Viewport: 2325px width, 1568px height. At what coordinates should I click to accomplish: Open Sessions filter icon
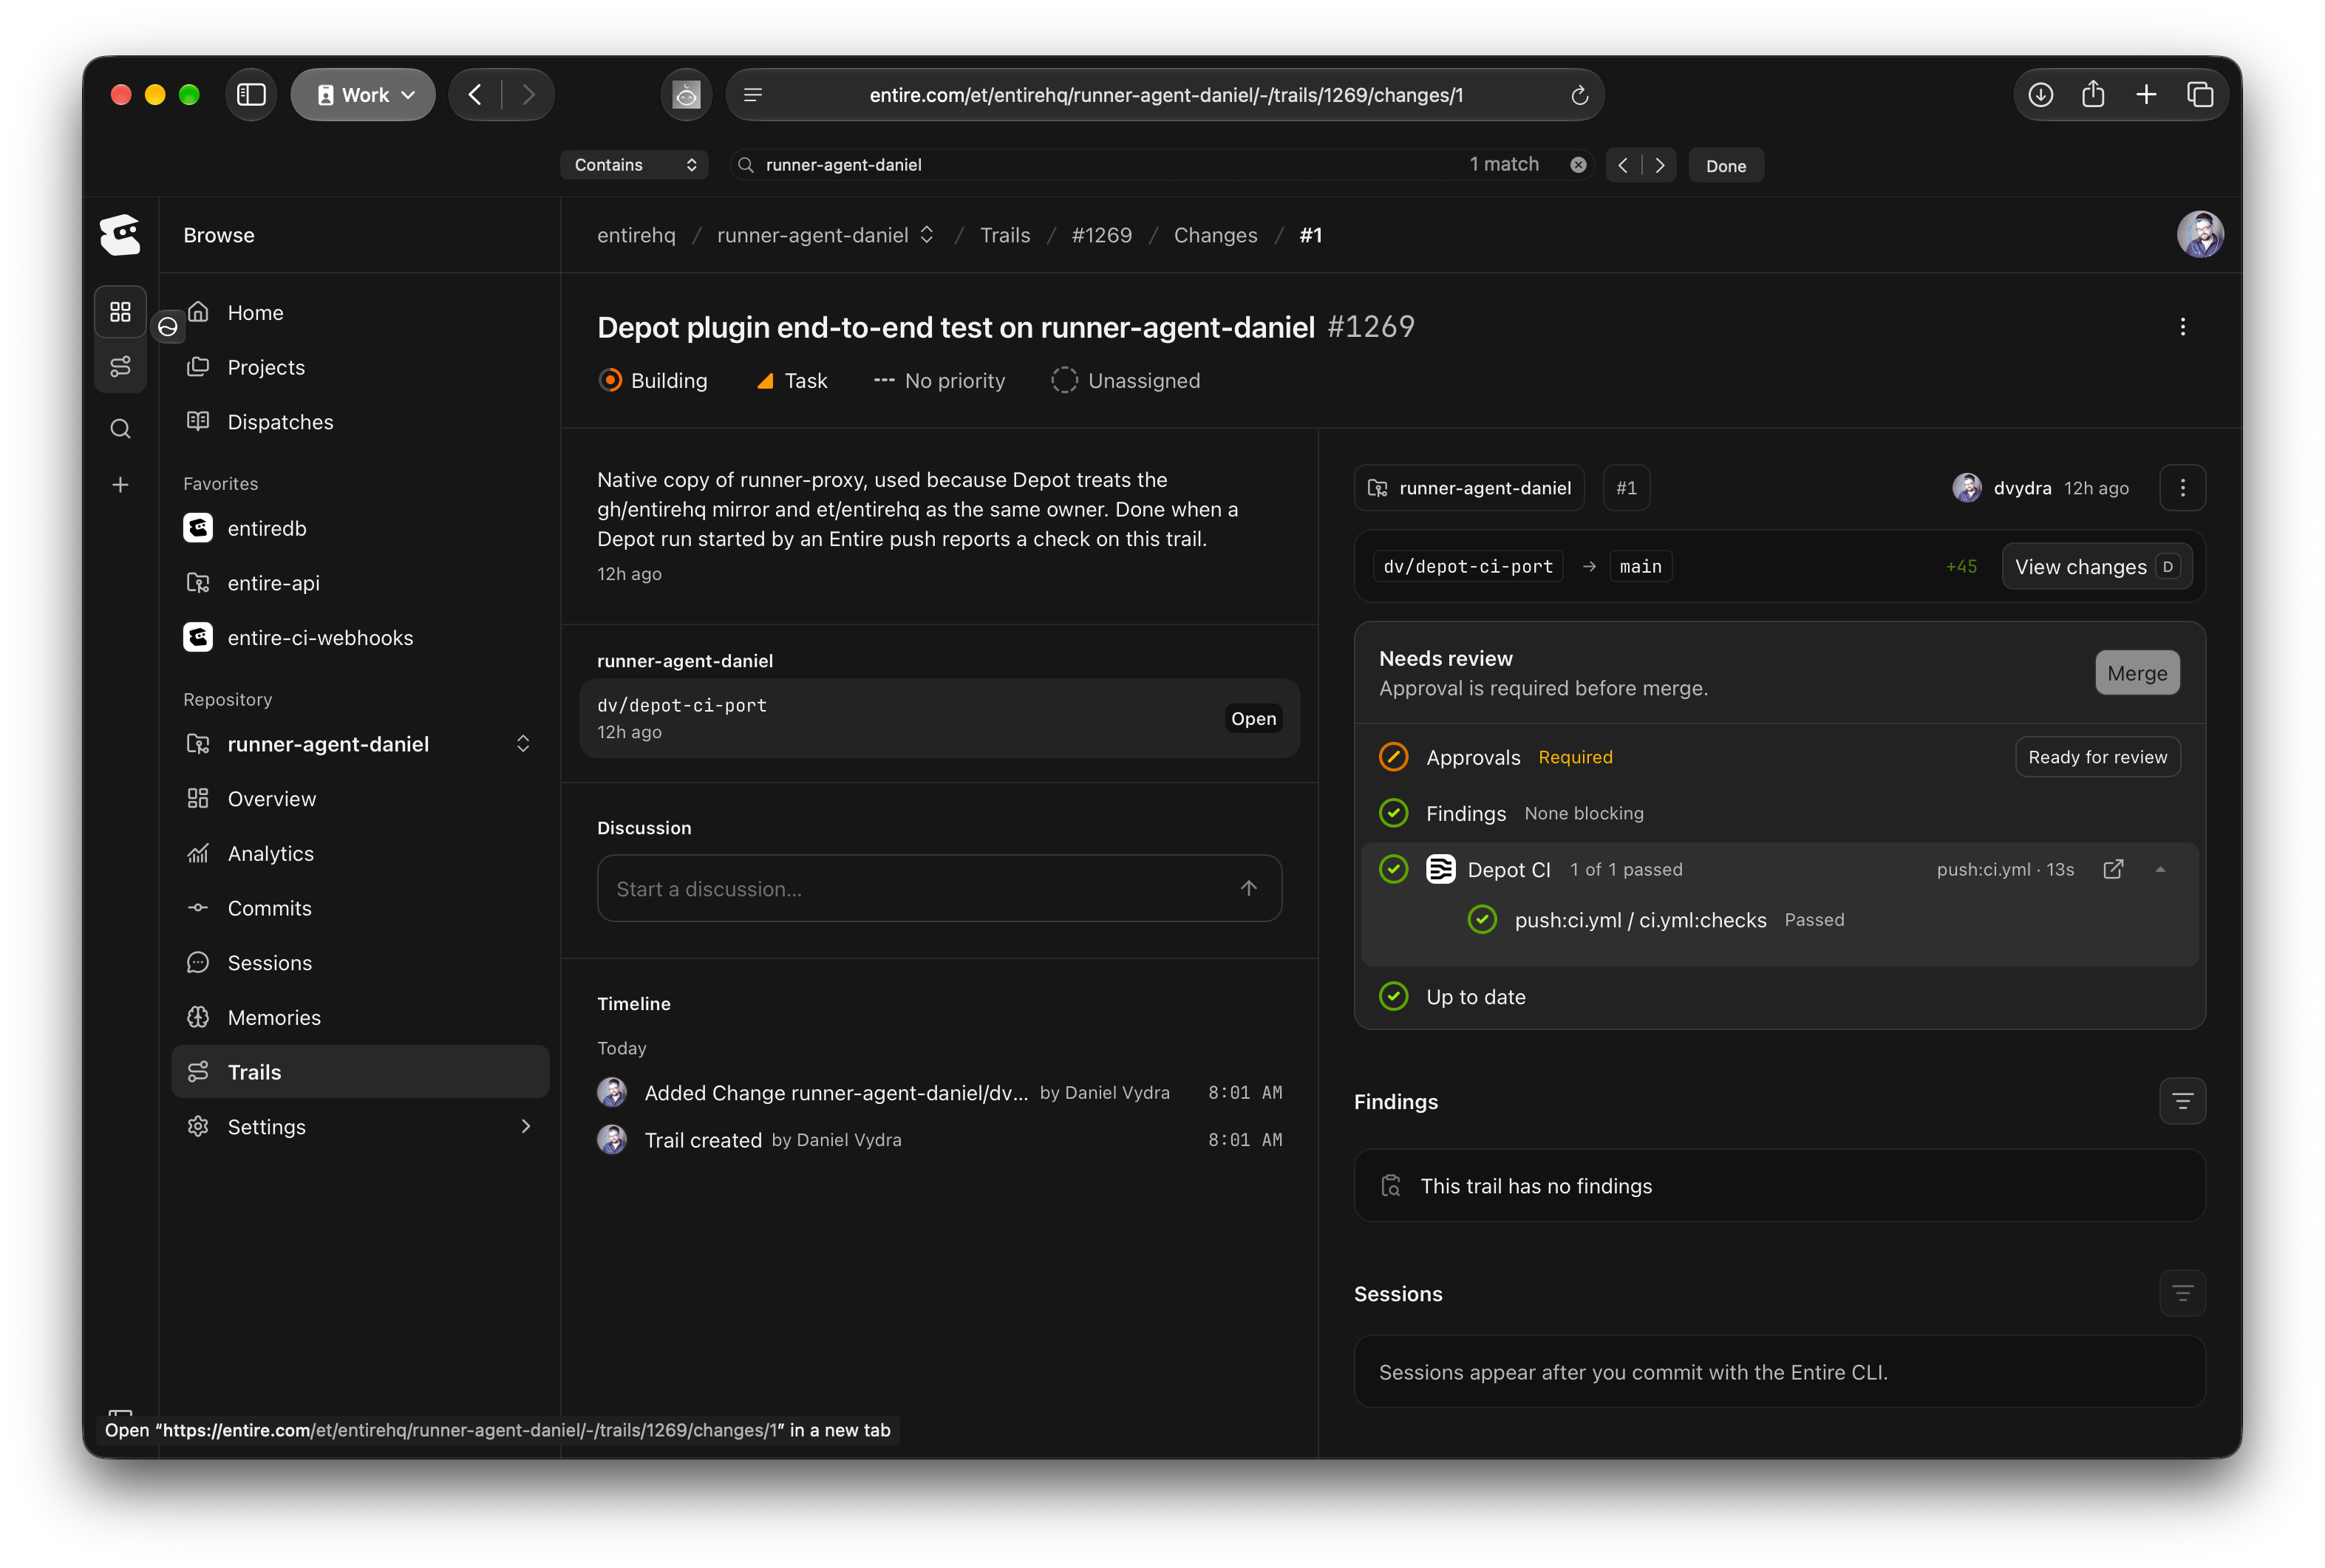click(2182, 1293)
